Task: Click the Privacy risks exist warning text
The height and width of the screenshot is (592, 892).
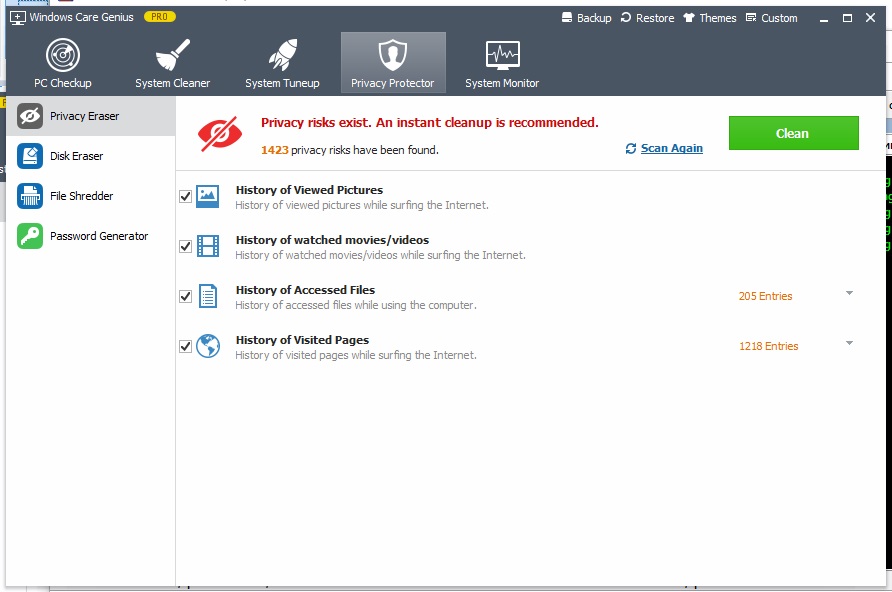Action: point(430,123)
